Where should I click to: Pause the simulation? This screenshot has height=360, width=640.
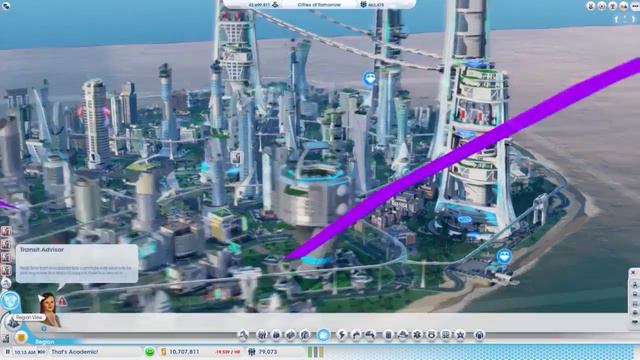(7, 351)
